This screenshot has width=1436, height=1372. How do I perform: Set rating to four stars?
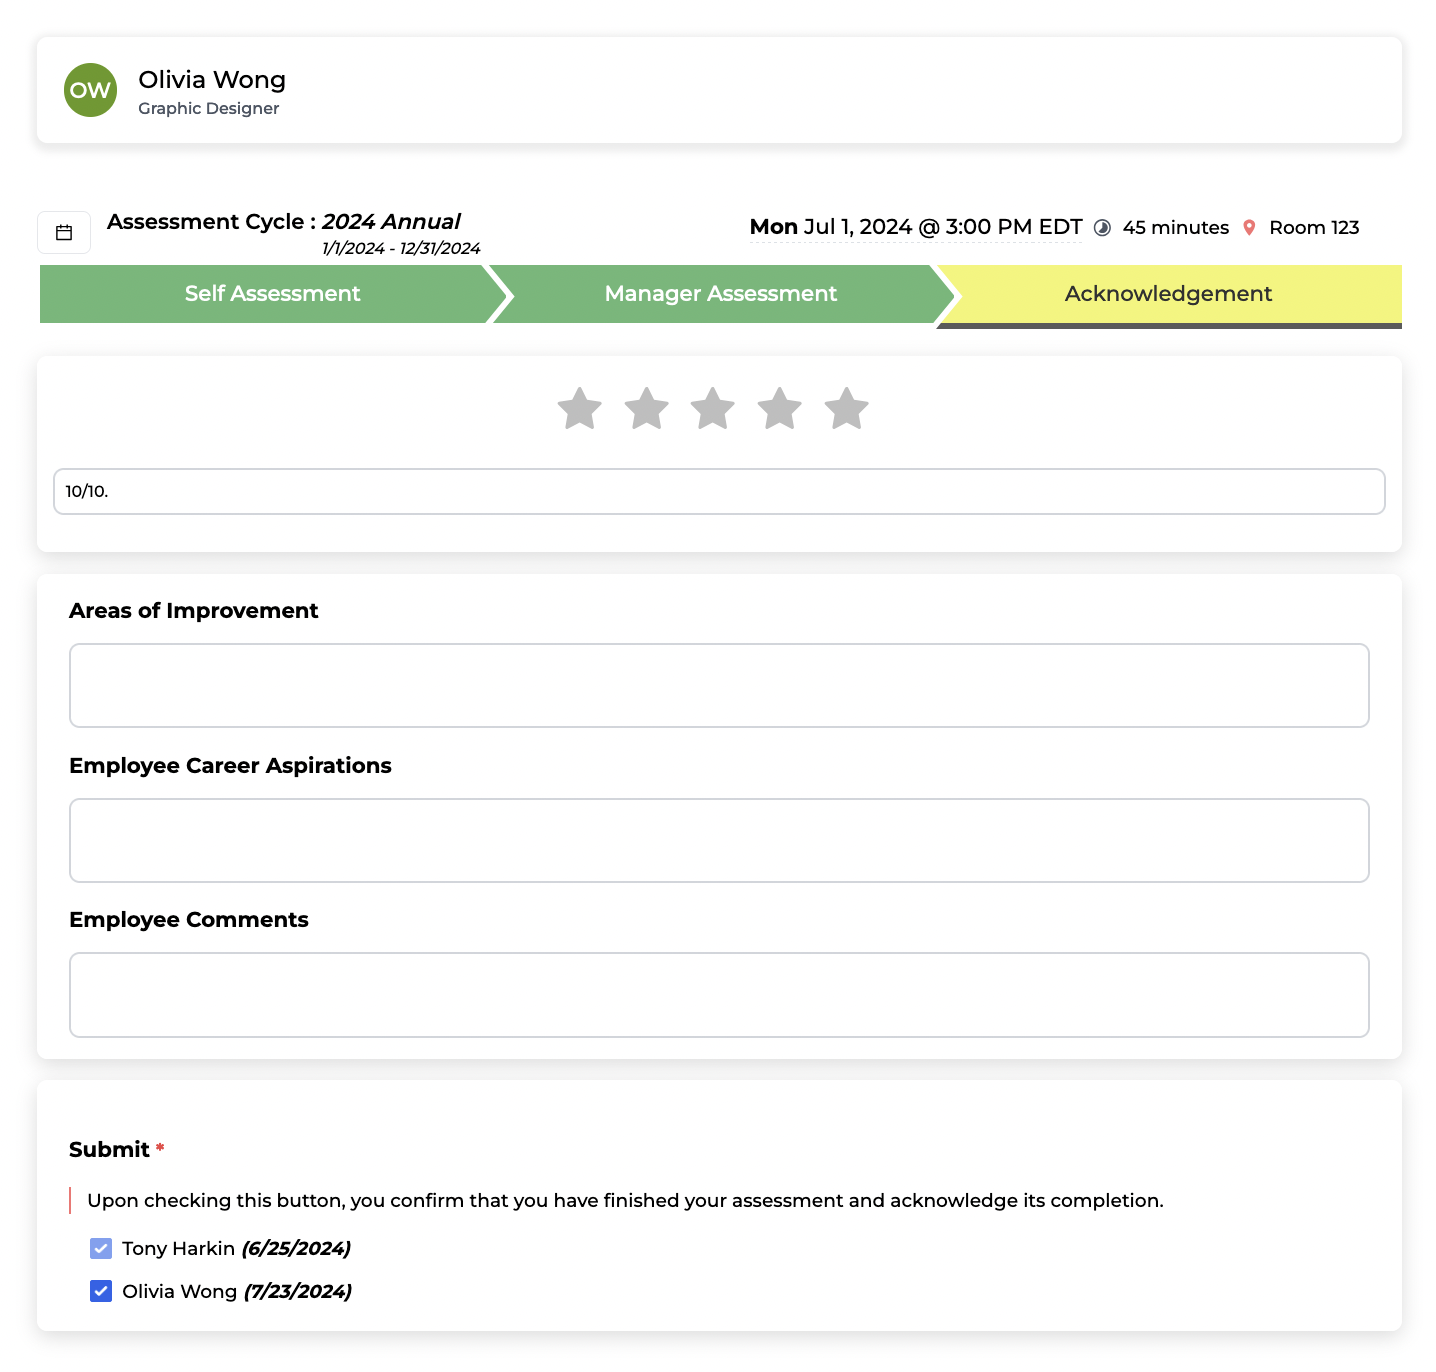coord(780,409)
